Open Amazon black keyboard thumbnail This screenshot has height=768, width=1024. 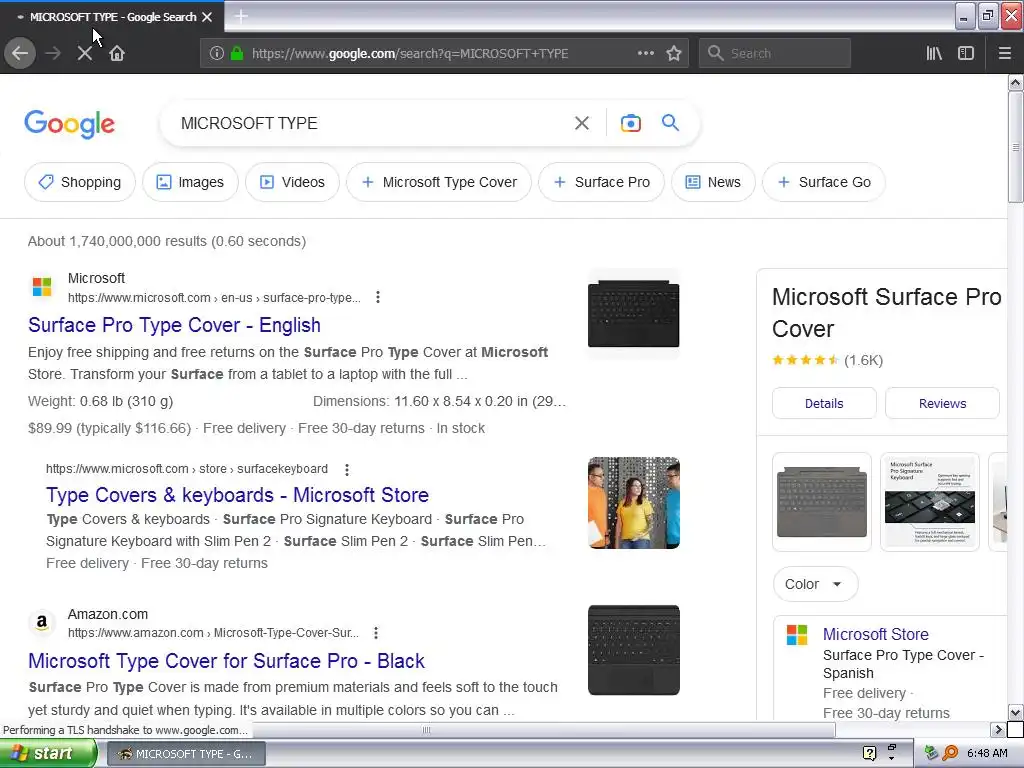[633, 650]
